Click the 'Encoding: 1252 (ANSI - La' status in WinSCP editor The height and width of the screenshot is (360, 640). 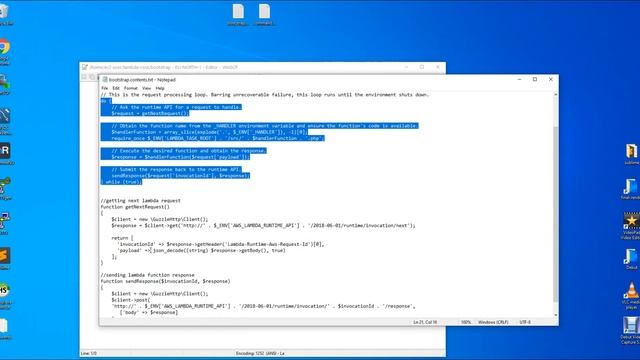(x=260, y=353)
